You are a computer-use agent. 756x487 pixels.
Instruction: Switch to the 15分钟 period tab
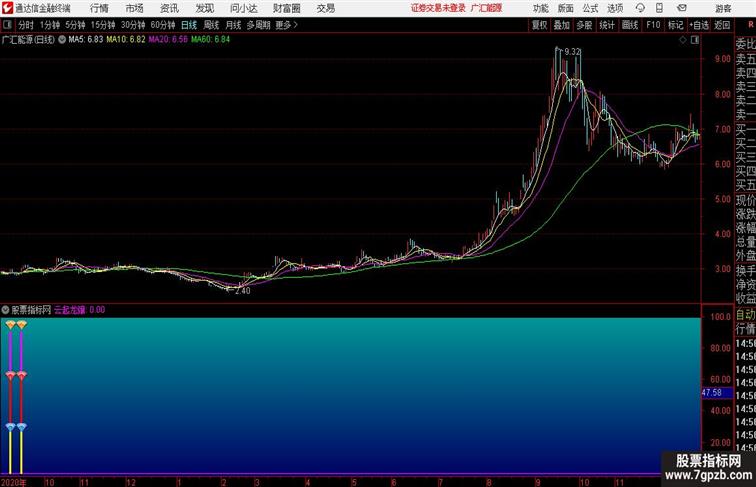(103, 25)
